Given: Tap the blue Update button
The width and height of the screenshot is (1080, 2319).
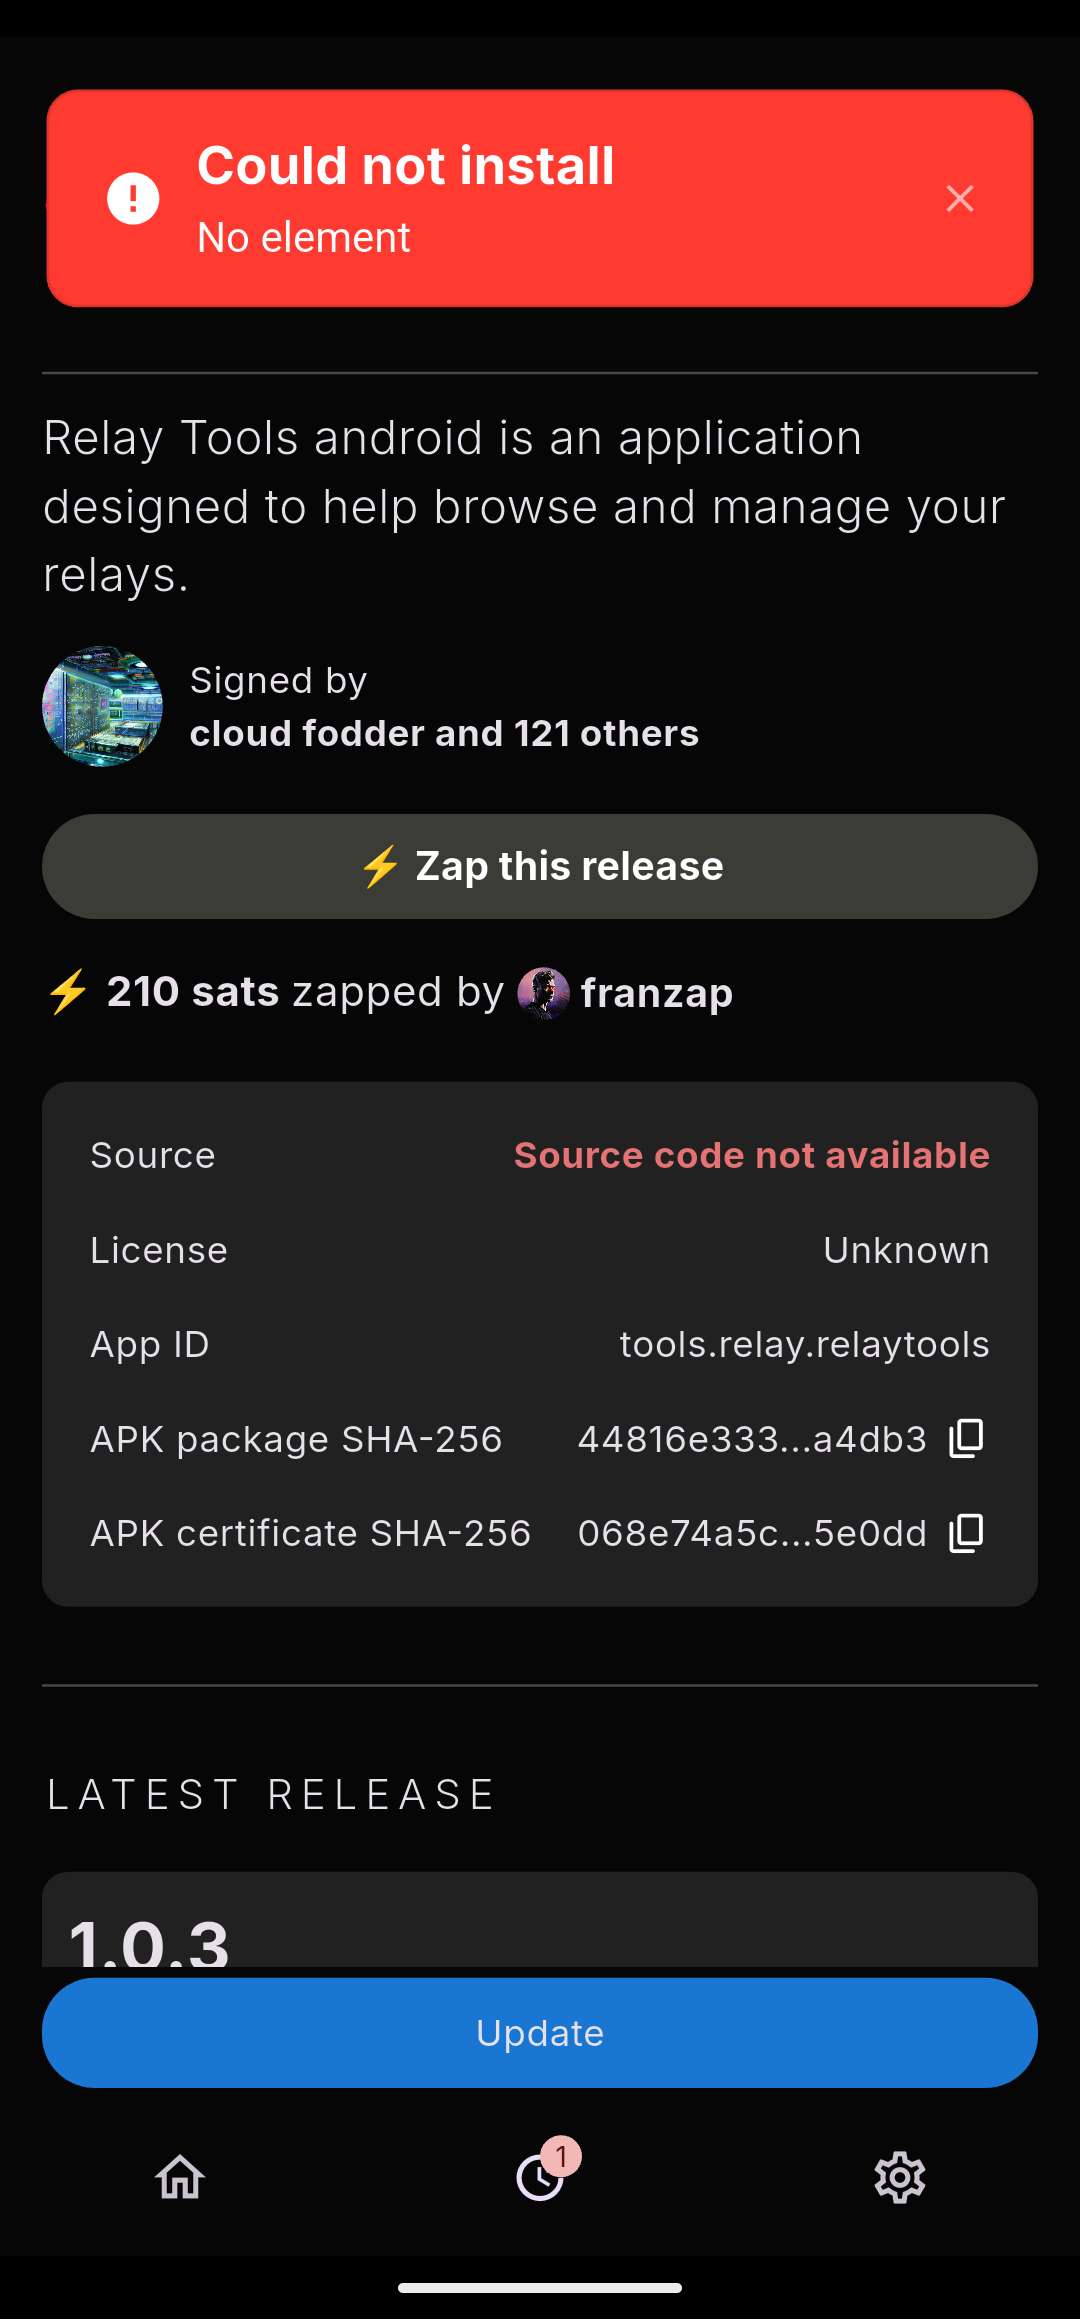Looking at the screenshot, I should (540, 2033).
